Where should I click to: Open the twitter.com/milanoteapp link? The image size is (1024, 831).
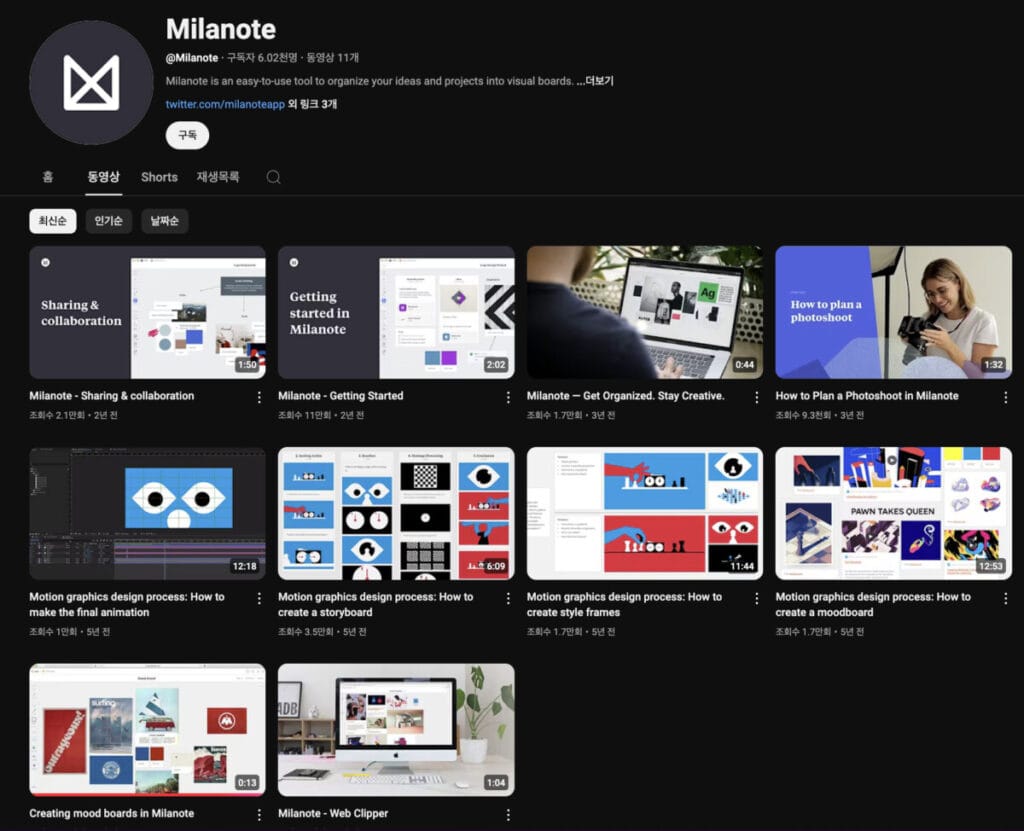224,104
